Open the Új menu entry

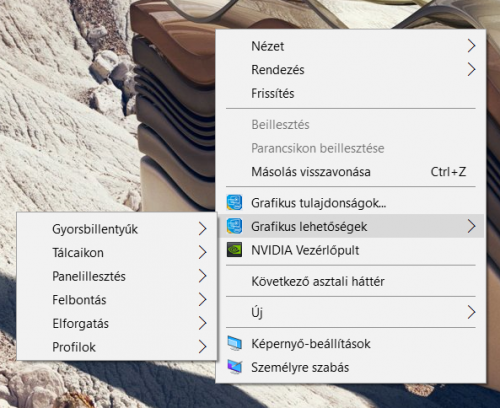(x=351, y=312)
